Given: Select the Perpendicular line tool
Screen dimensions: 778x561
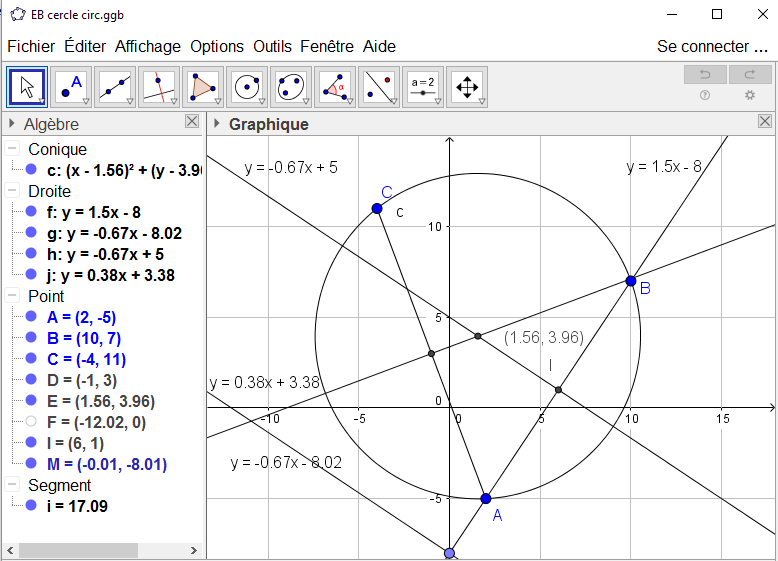Looking at the screenshot, I should click(159, 87).
